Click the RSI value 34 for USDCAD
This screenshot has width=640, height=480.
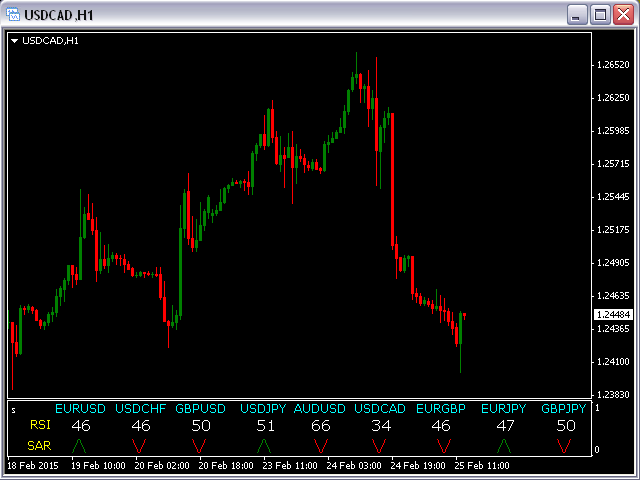[380, 426]
